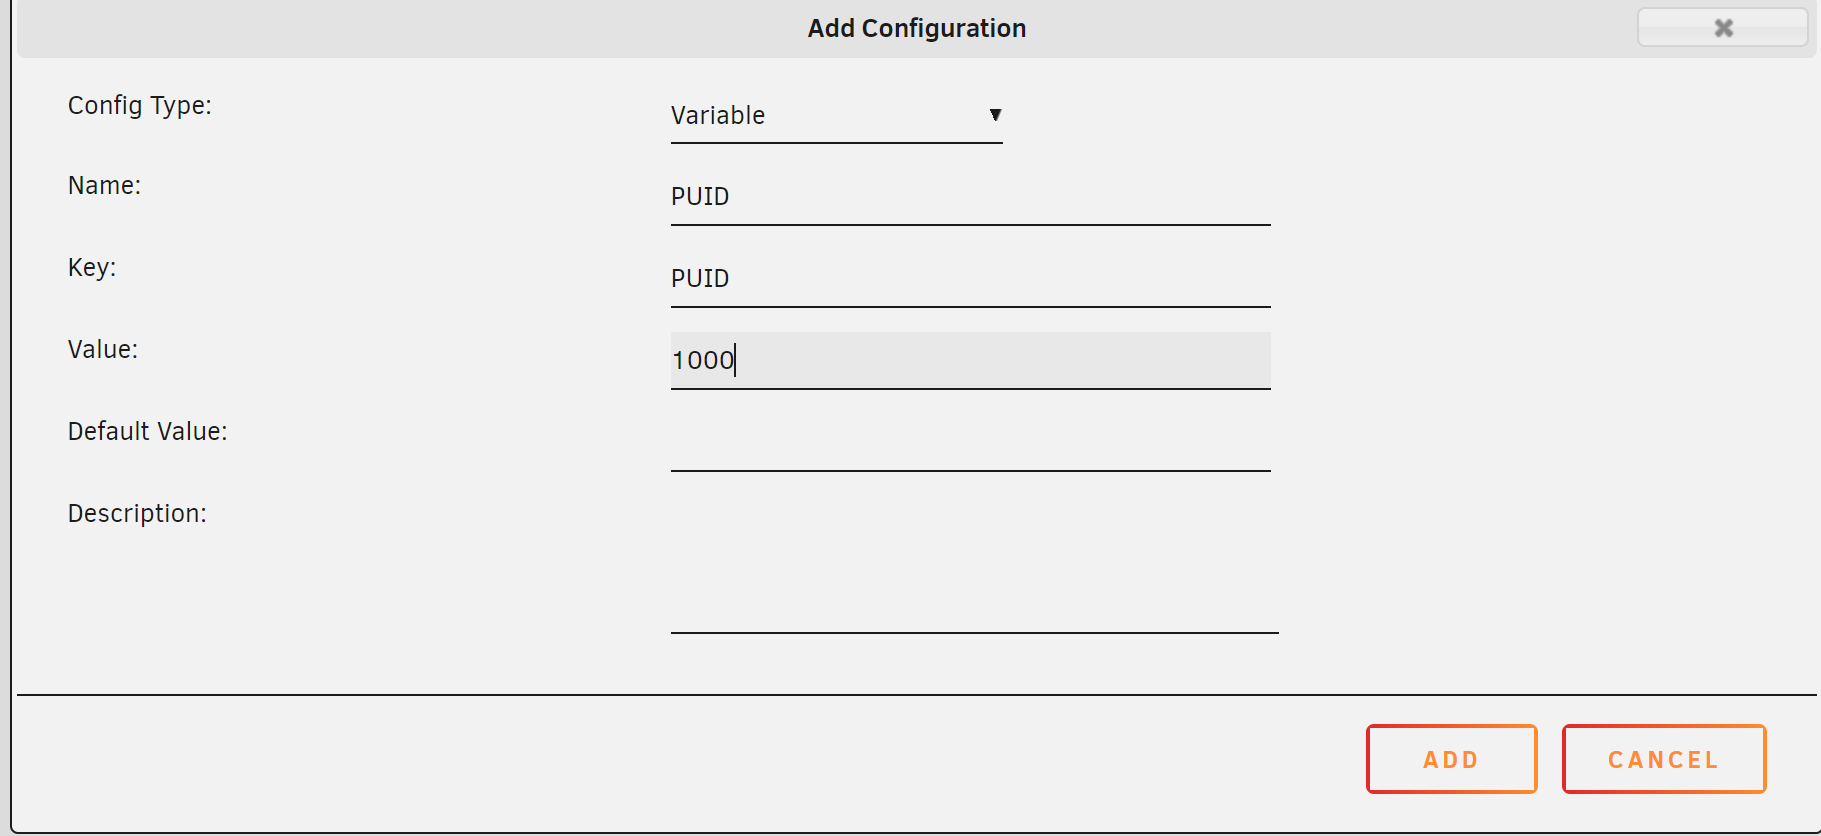Screen dimensions: 1821x836
Task: Click the Config Type label
Action: tap(140, 106)
